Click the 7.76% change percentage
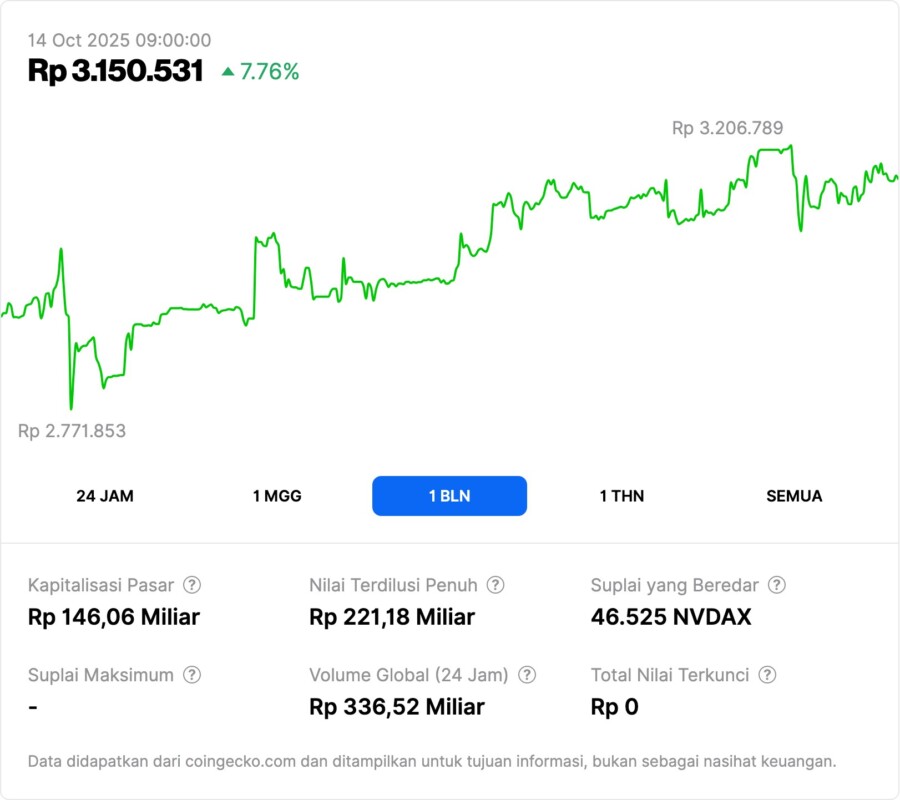The height and width of the screenshot is (800, 900). point(269,72)
